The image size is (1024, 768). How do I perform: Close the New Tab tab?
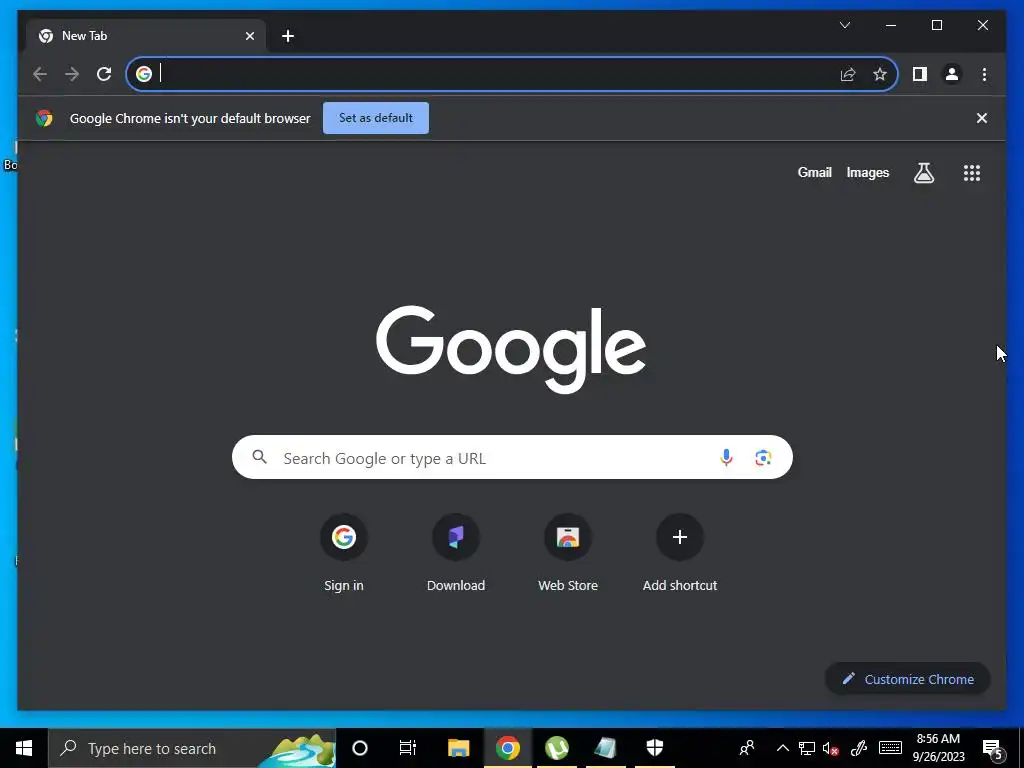click(249, 36)
